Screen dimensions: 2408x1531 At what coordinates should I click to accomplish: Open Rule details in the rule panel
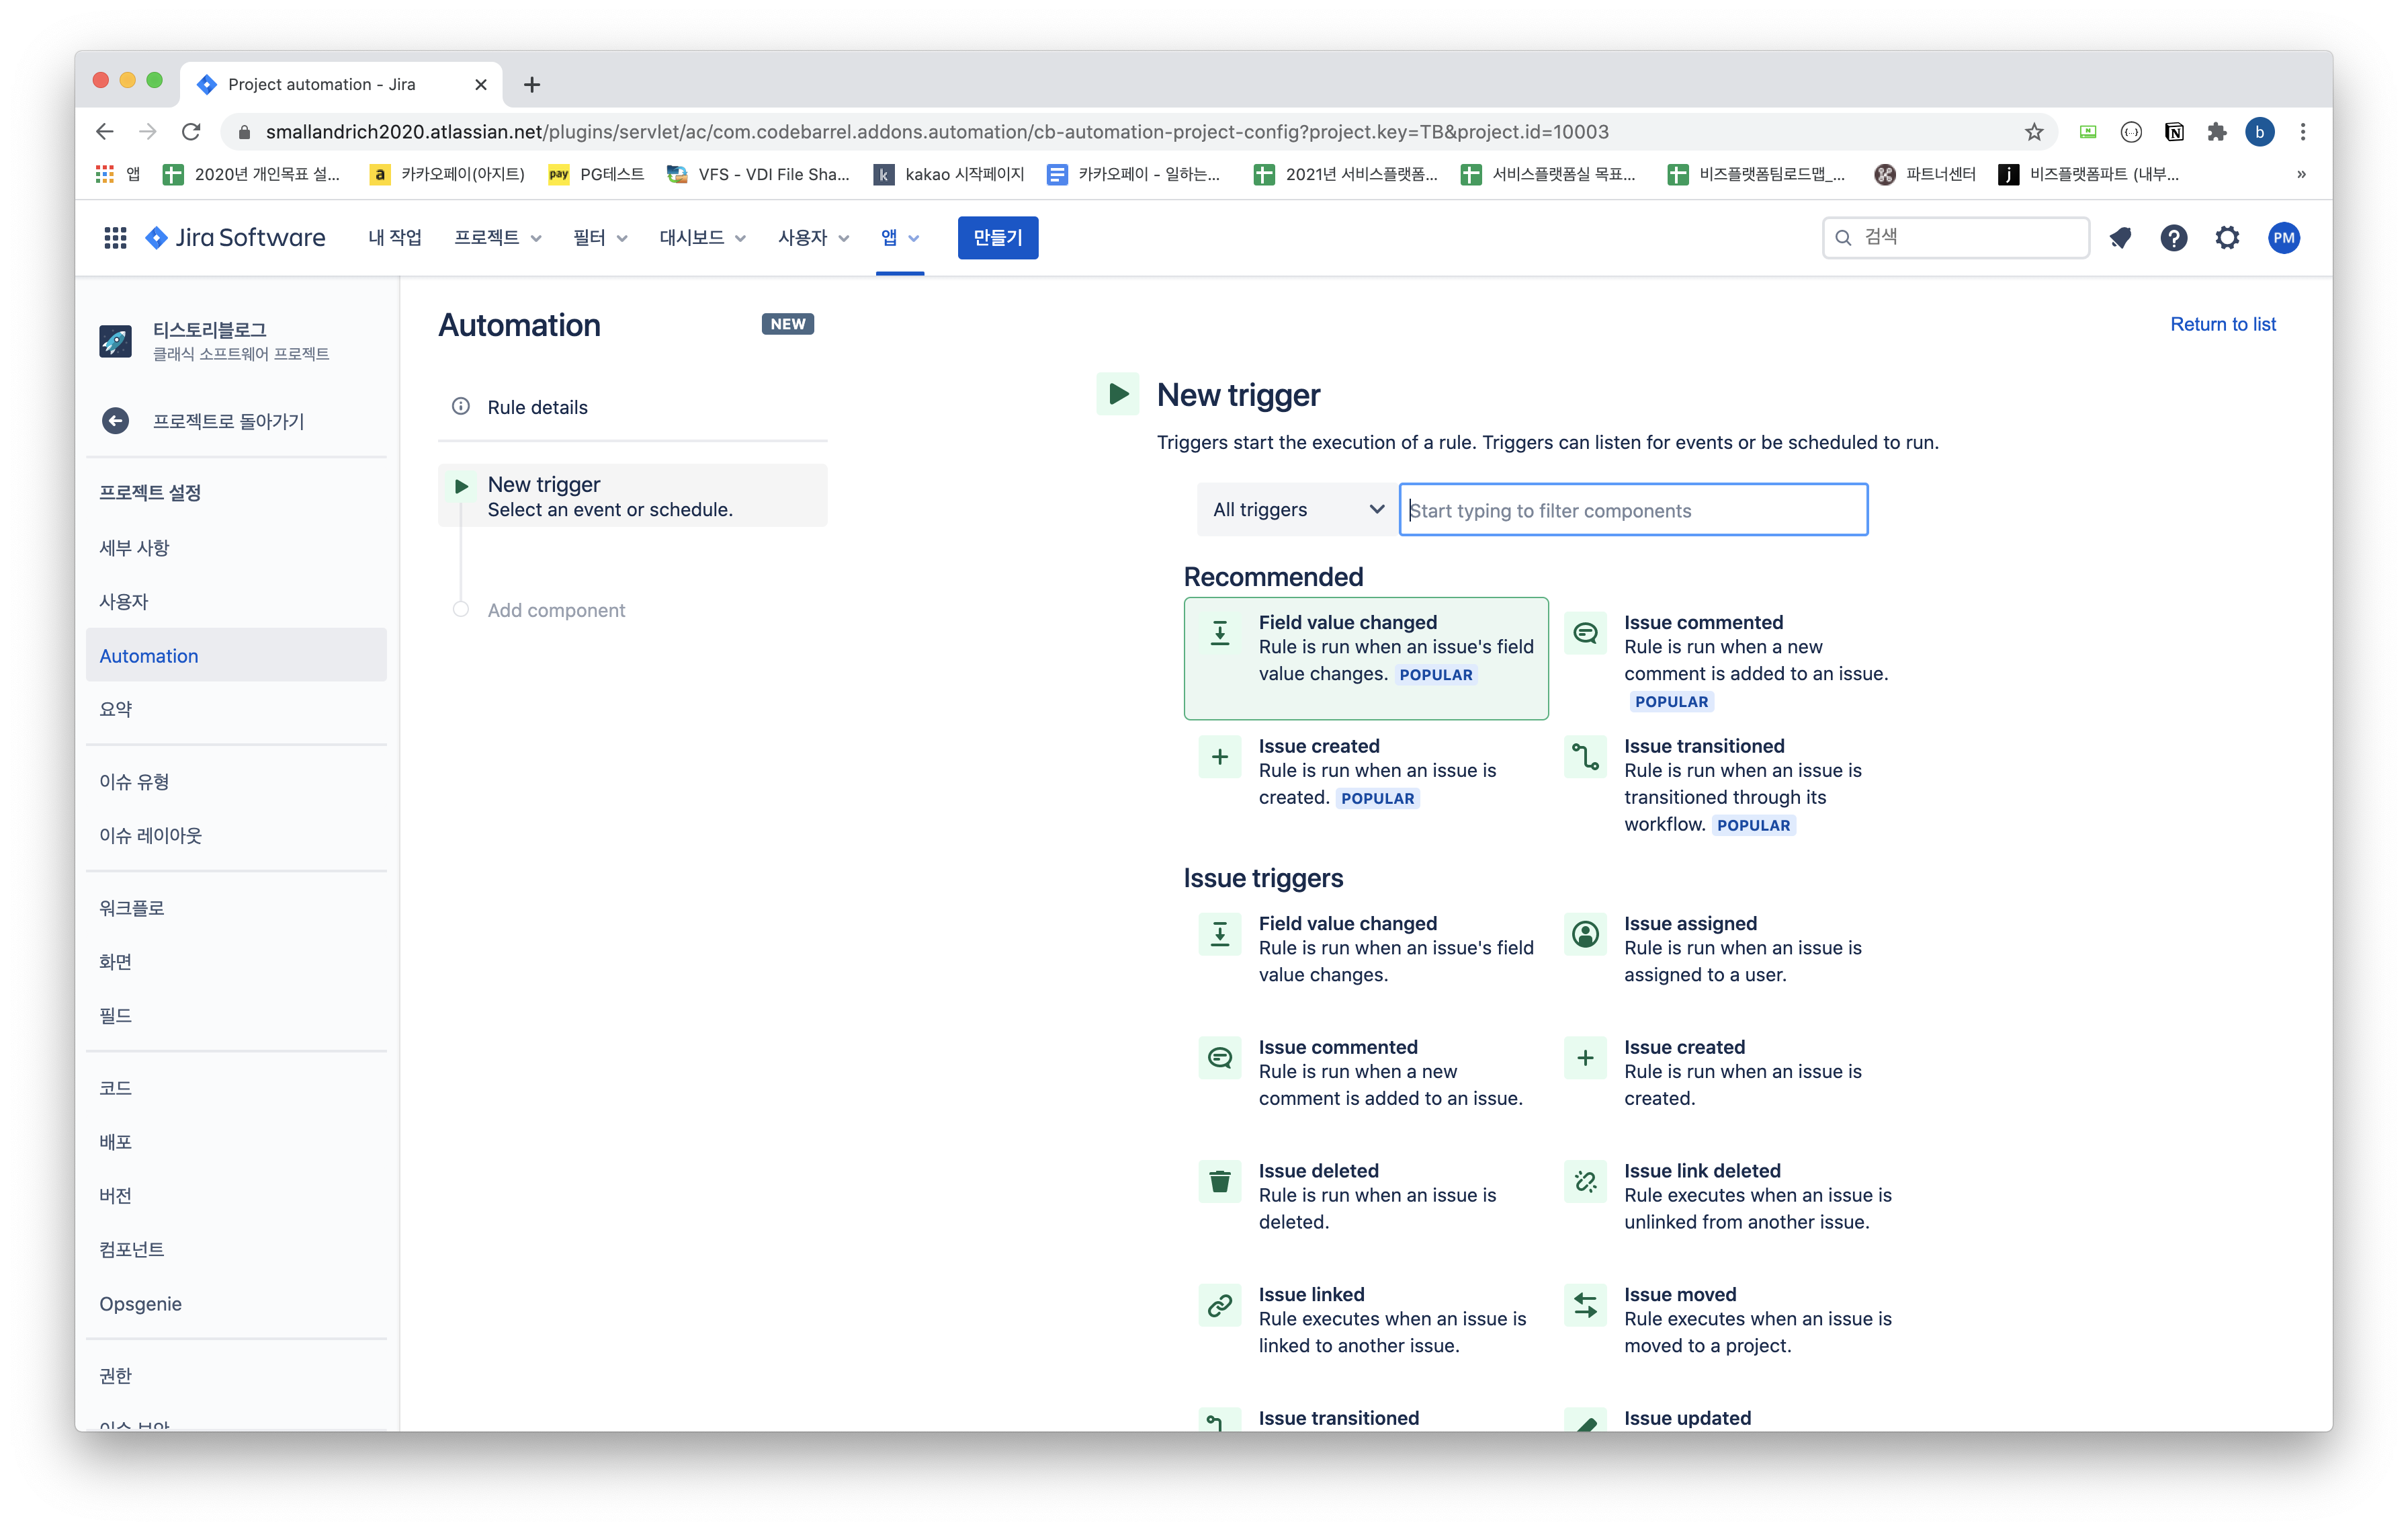click(537, 407)
